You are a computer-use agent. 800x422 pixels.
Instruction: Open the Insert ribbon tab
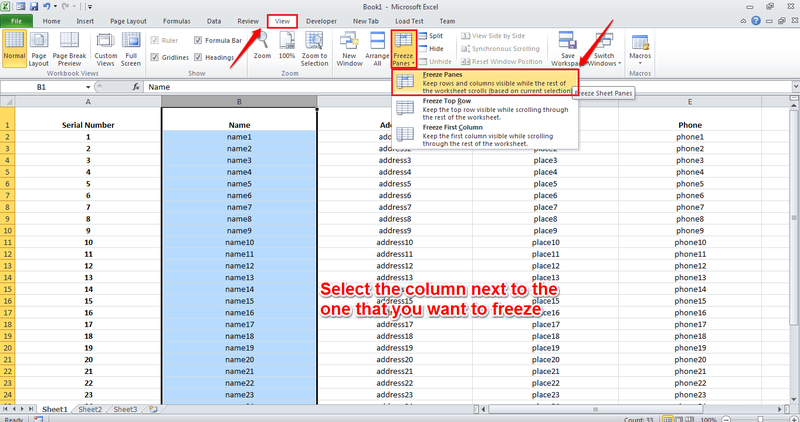point(85,21)
